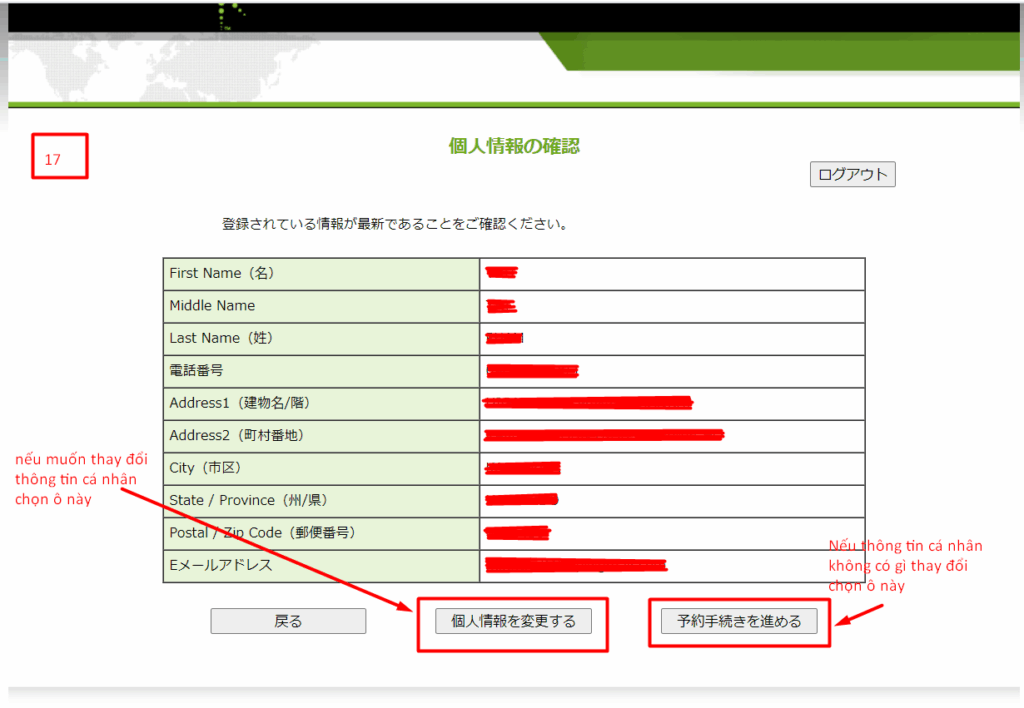
Task: Click the redacted email address value cell
Action: pos(672,566)
